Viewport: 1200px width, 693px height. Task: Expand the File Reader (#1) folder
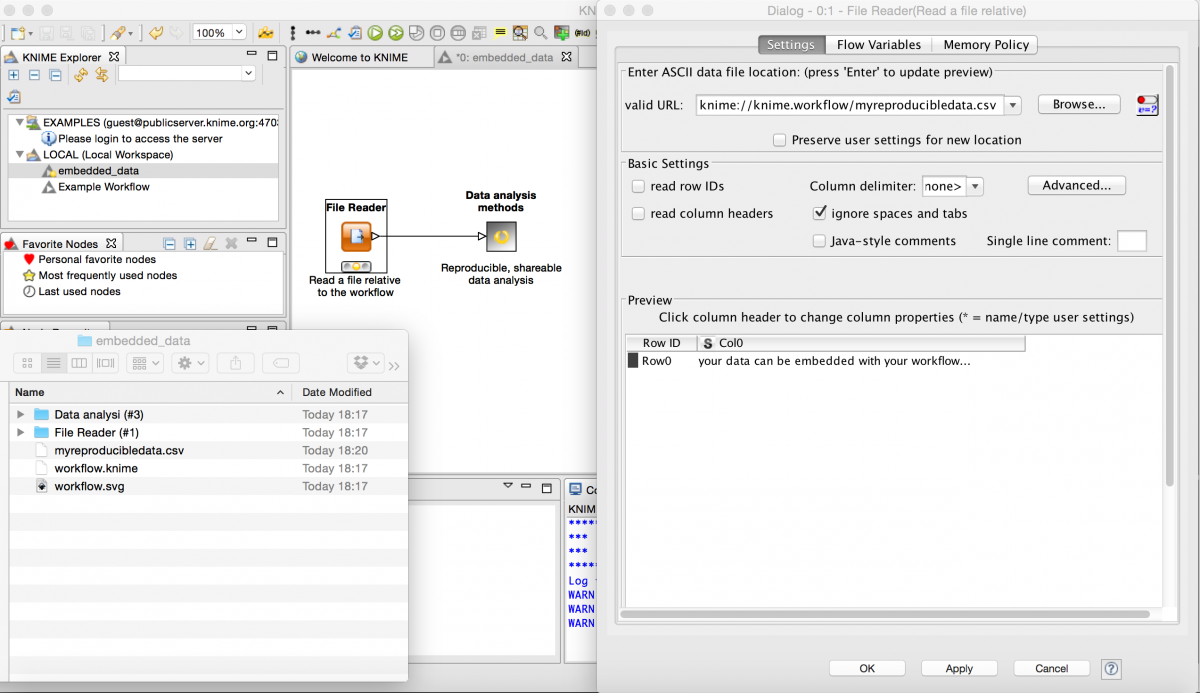tap(20, 432)
